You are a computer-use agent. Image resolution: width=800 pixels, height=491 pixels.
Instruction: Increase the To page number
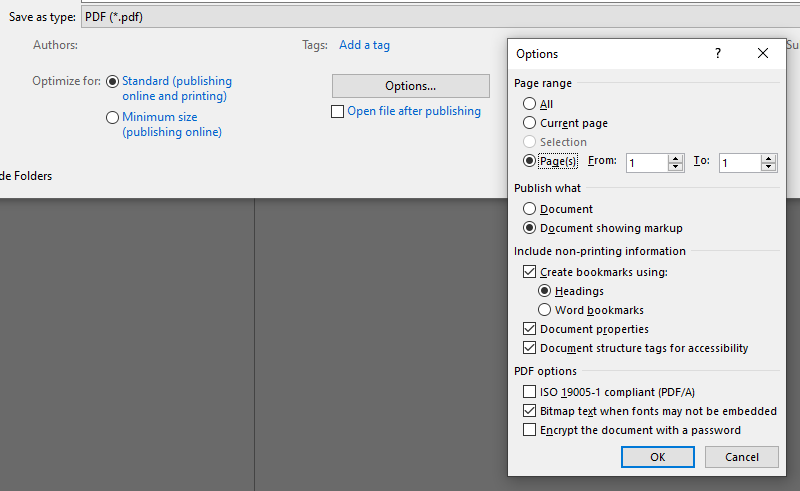point(768,158)
